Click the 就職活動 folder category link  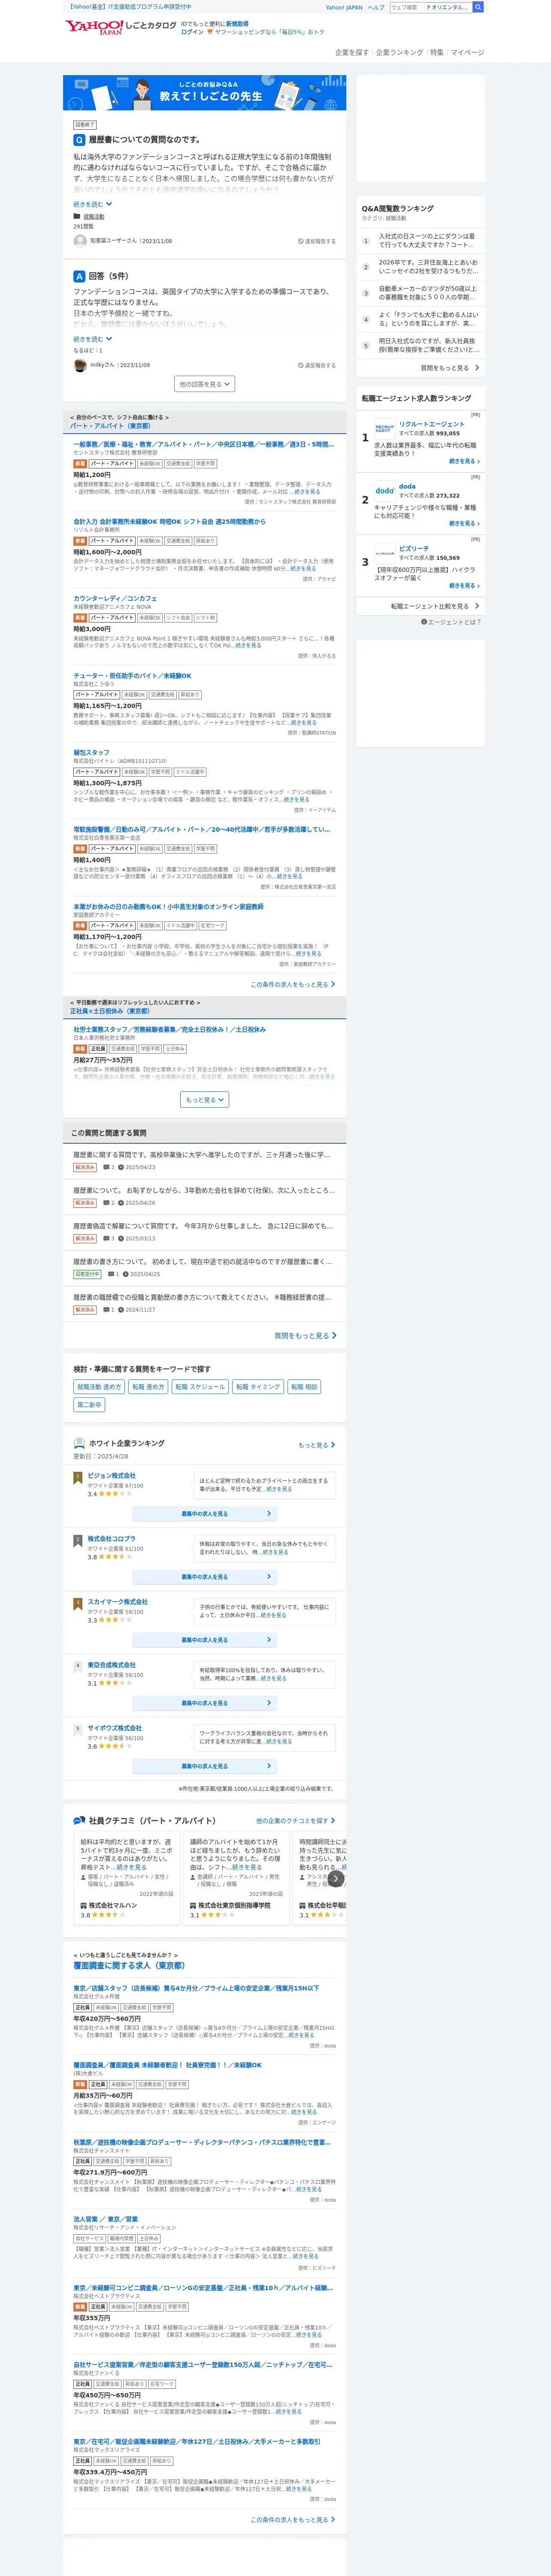pos(93,216)
